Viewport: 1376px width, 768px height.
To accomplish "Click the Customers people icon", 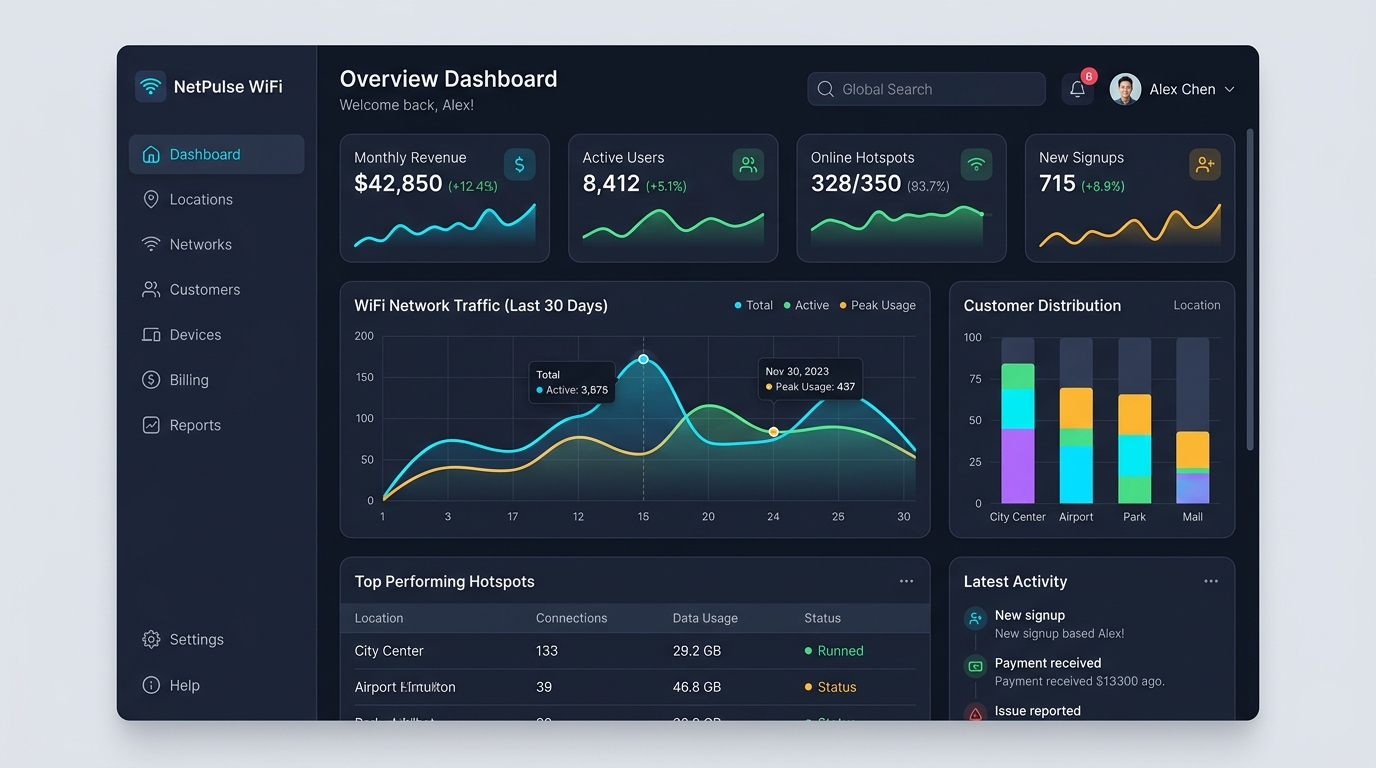I will tap(151, 289).
